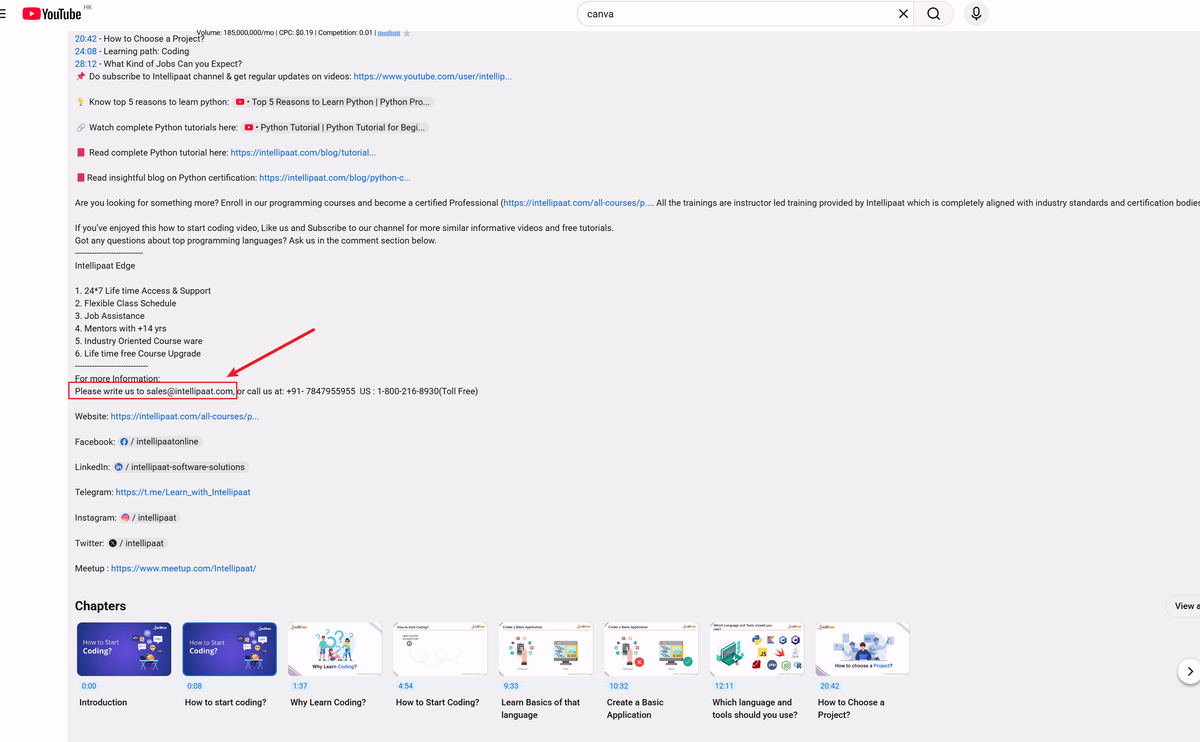
Task: Click the 12:11 chapter timestamp
Action: (x=723, y=687)
